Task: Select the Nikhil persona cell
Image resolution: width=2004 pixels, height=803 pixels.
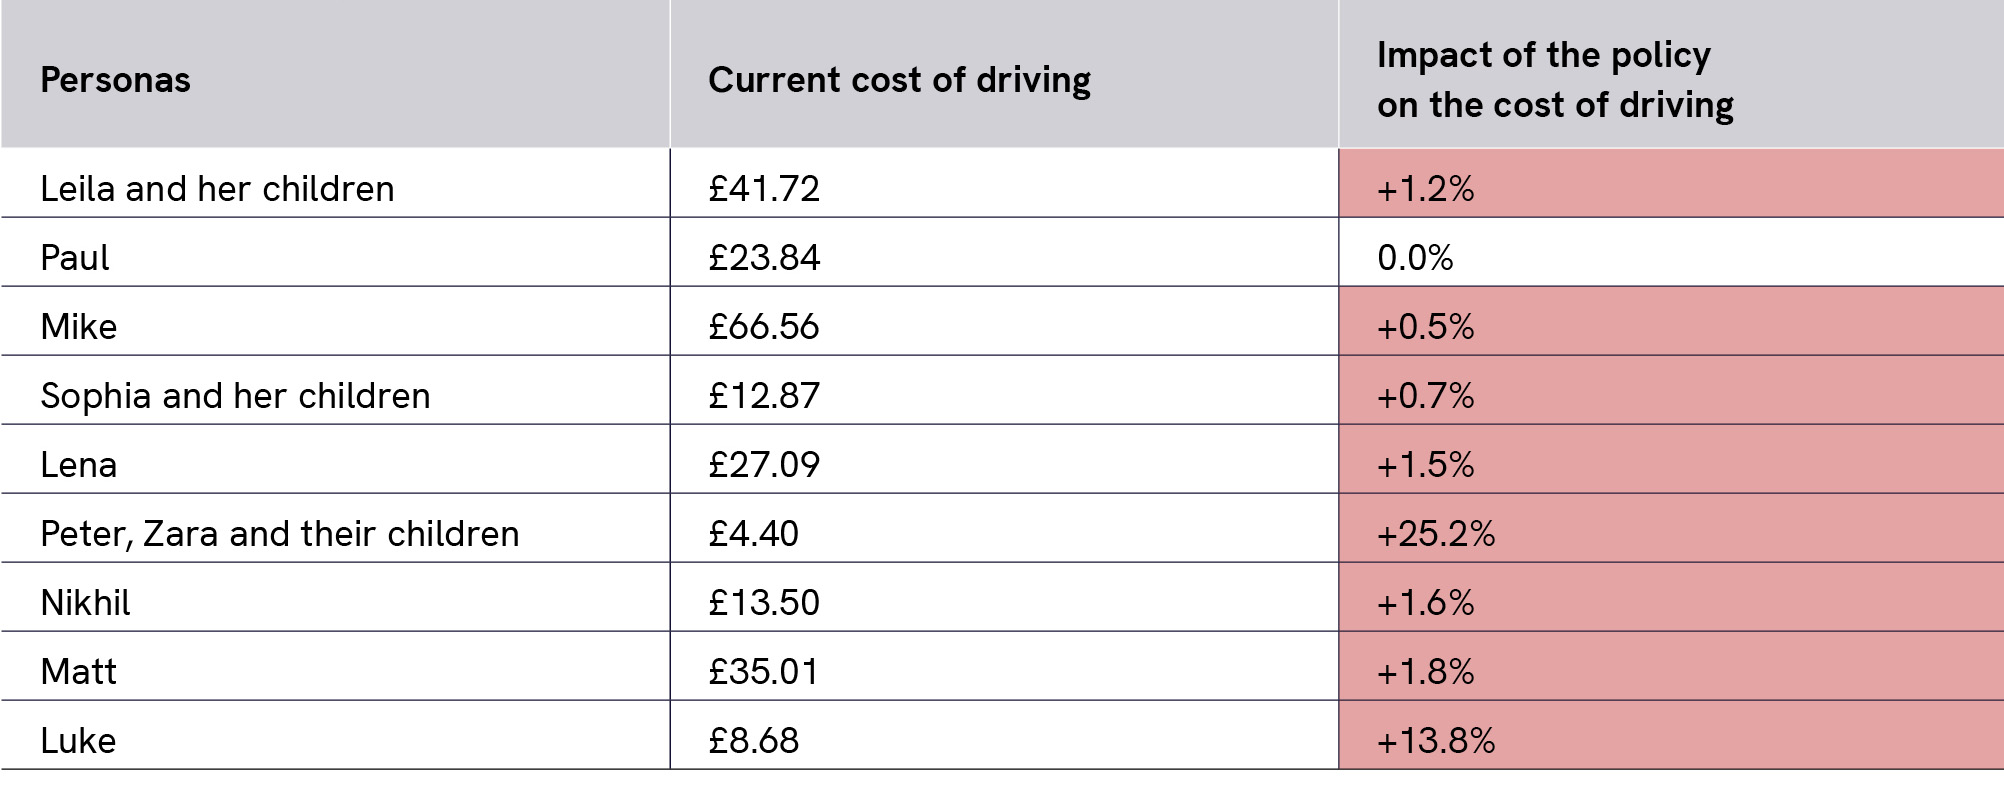Action: click(x=86, y=603)
